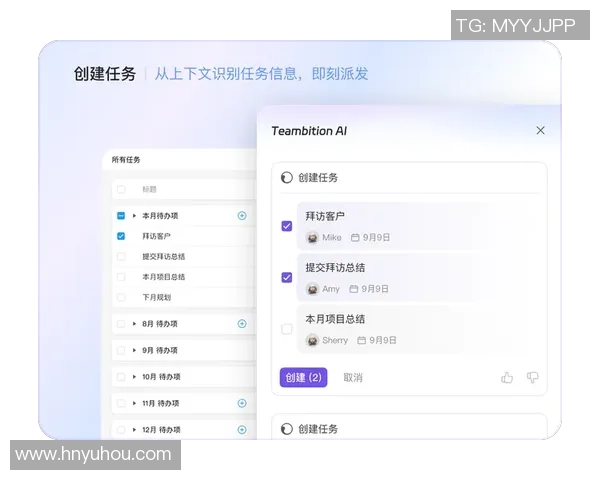Check the 9月 待办项 group checkbox

(x=121, y=350)
